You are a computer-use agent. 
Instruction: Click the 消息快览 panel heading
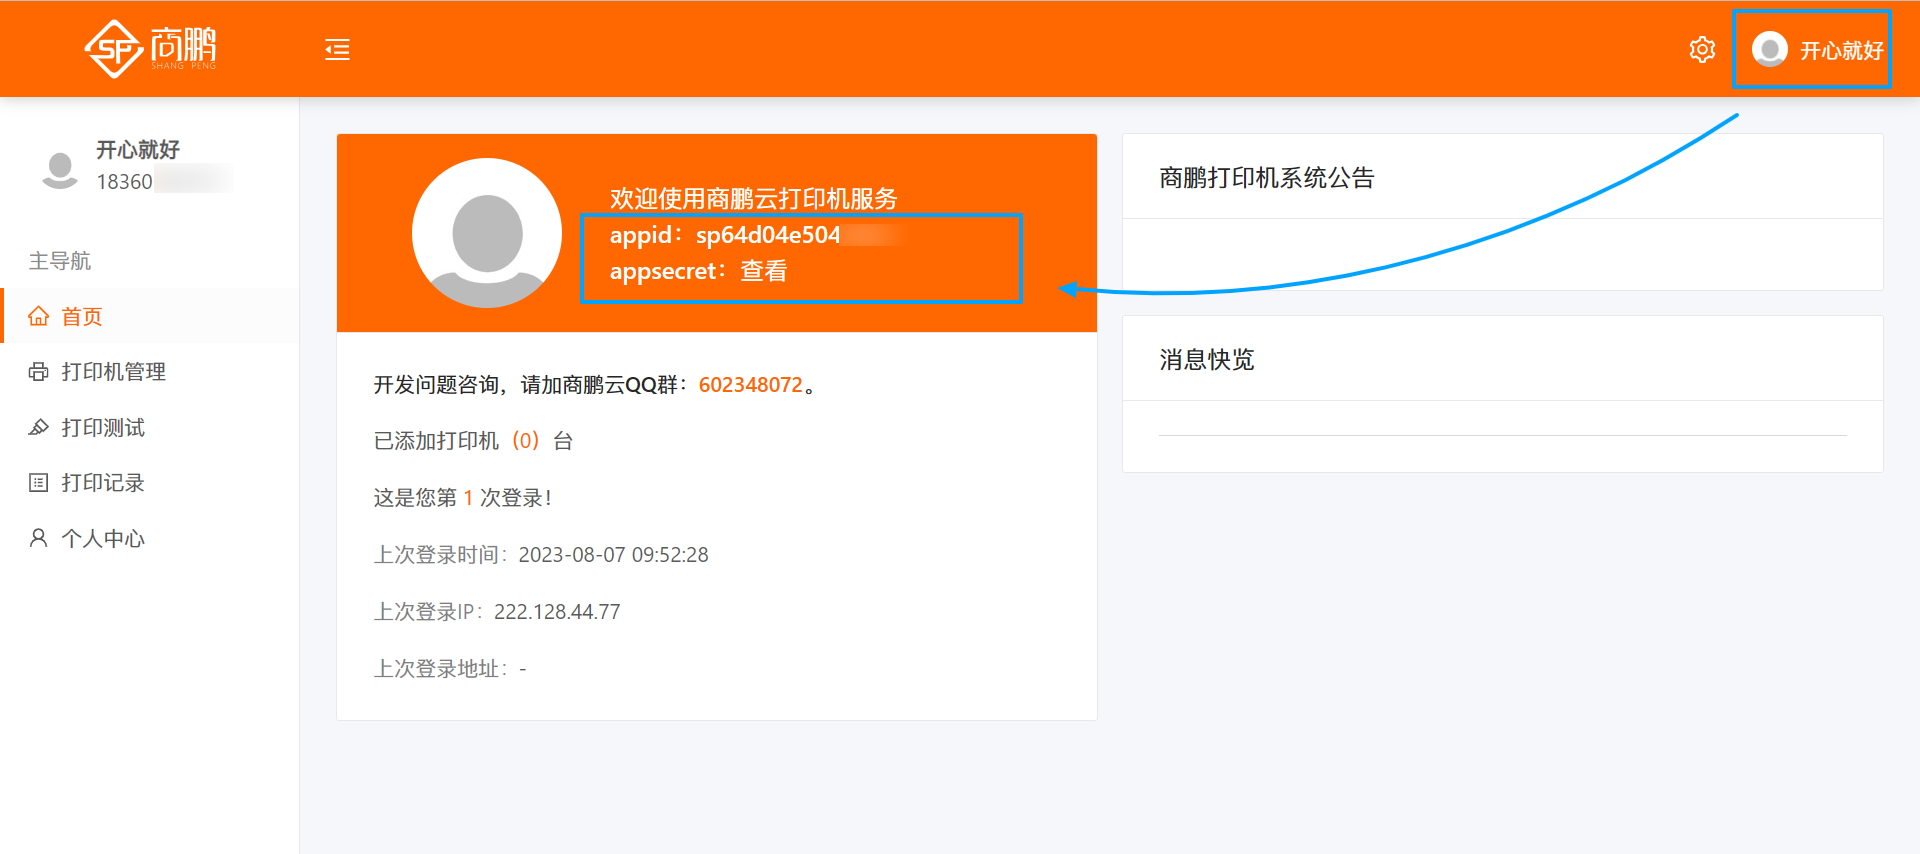1206,360
